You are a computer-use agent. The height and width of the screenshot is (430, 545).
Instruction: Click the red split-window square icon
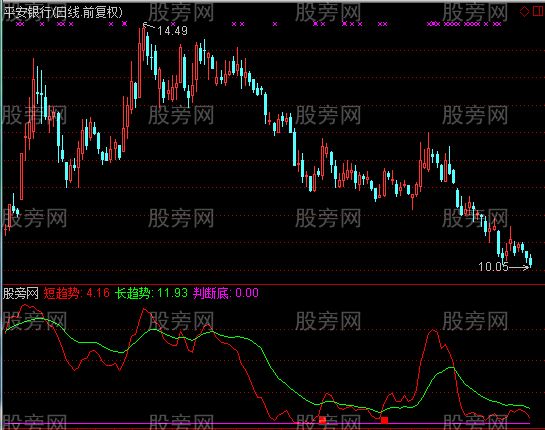point(538,12)
